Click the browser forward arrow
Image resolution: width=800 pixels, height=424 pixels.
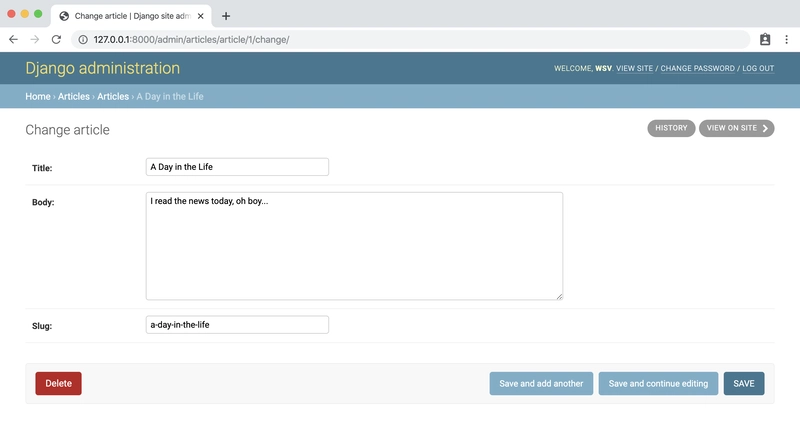[35, 39]
